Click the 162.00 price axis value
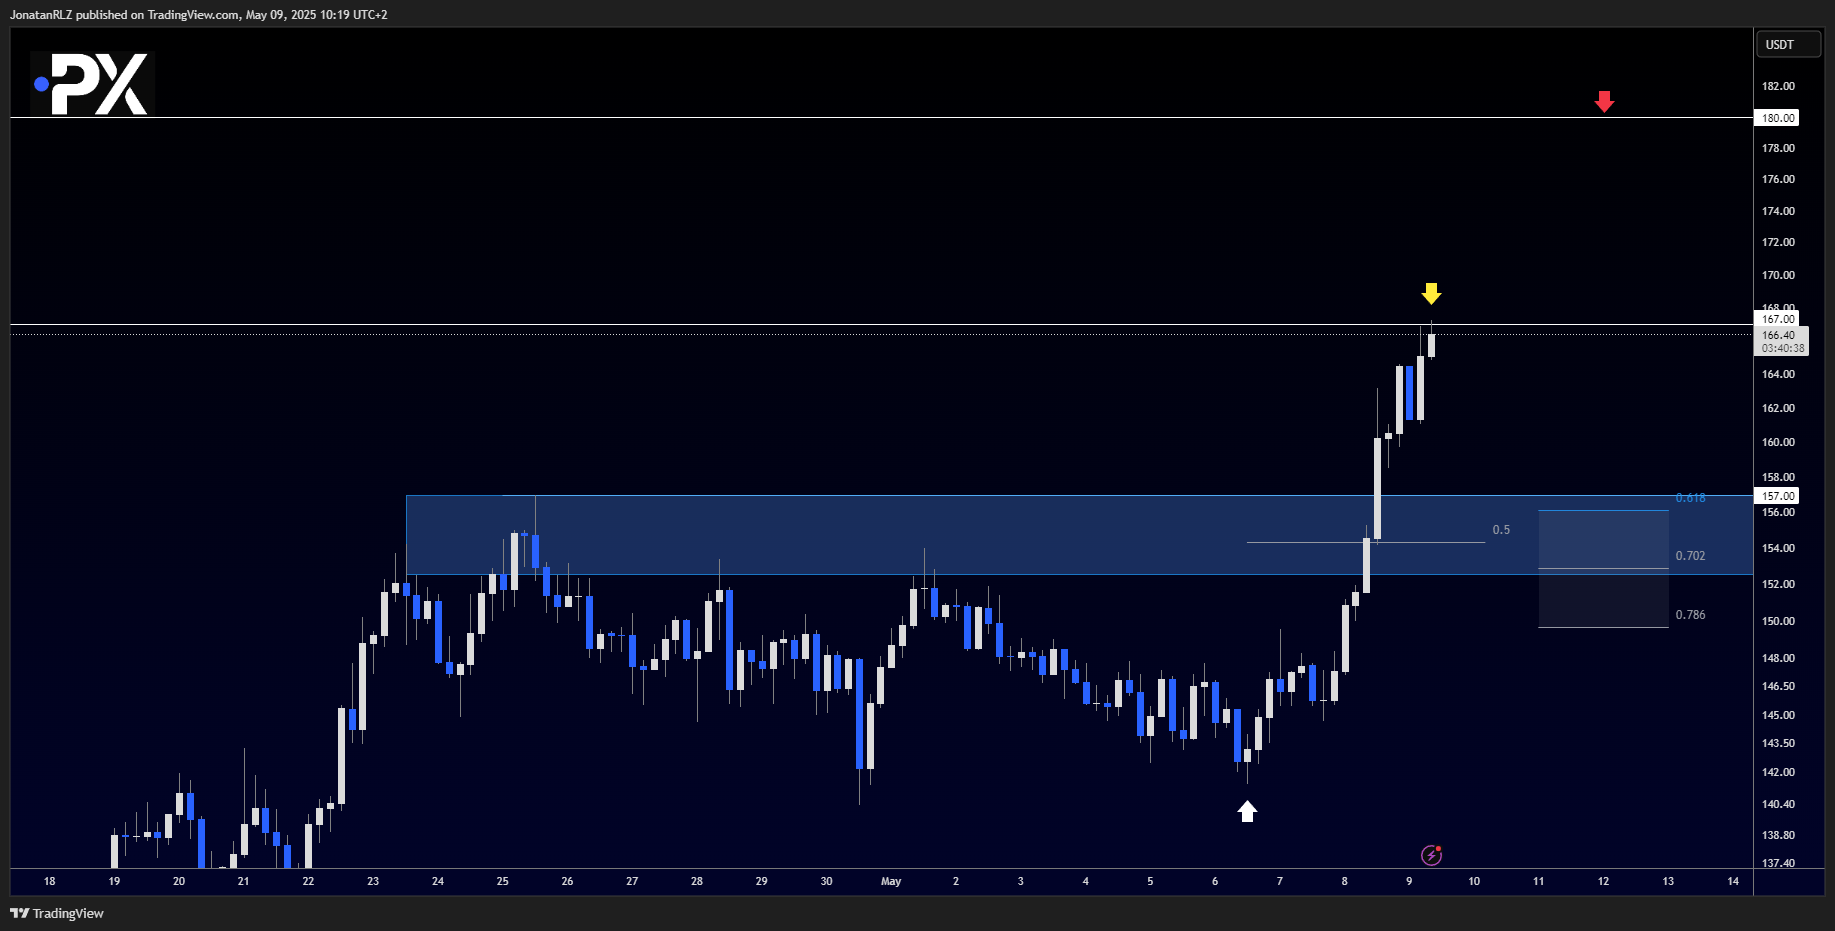Screen dimensions: 1835x931 (x=1778, y=408)
